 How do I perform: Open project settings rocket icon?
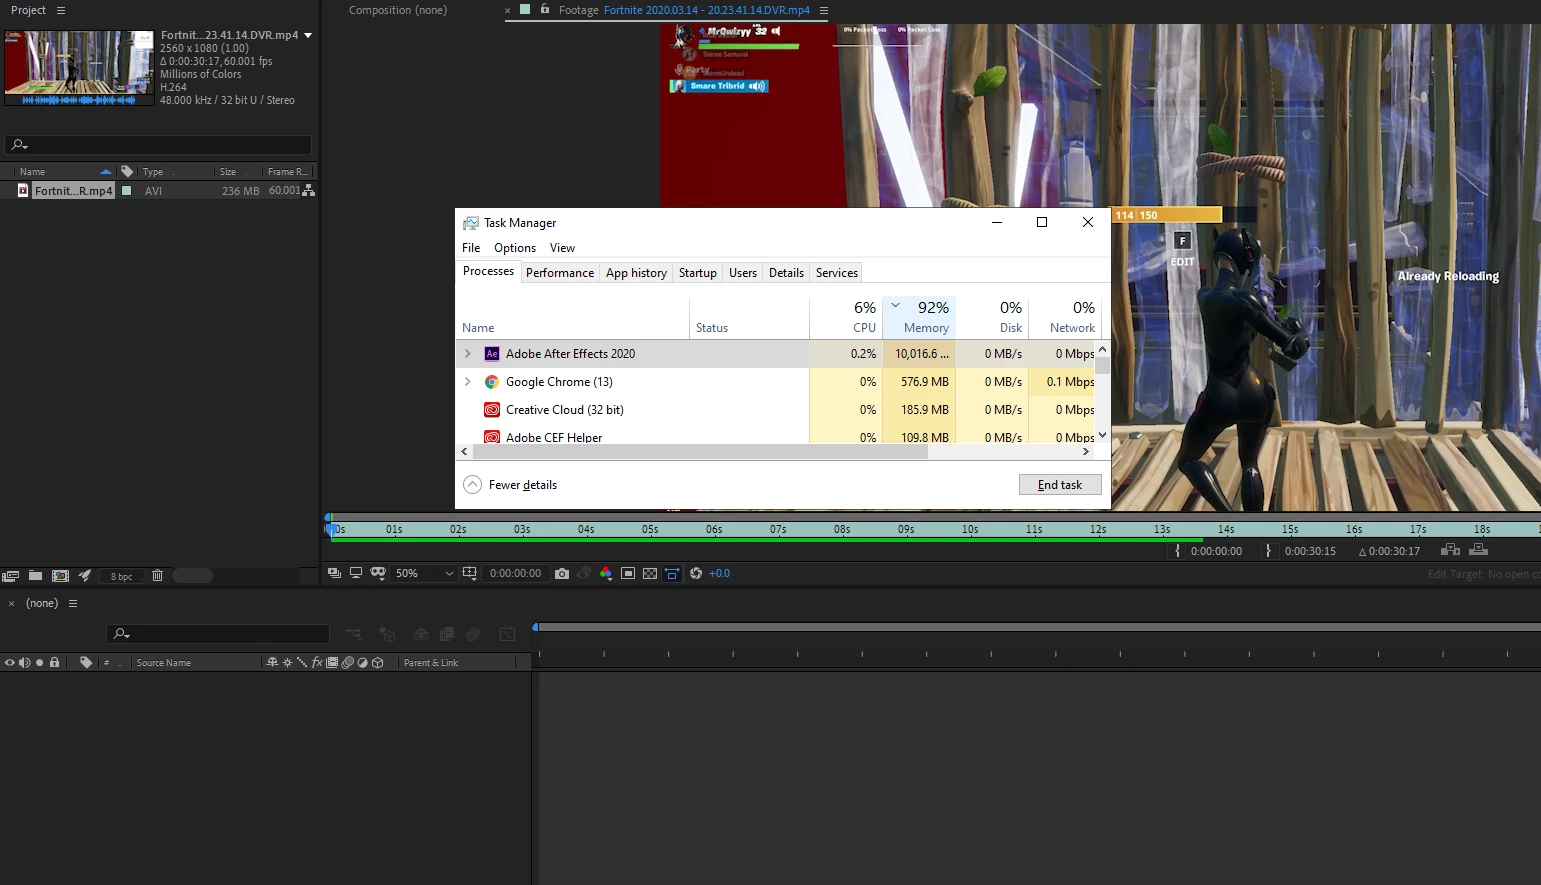pyautogui.click(x=85, y=575)
